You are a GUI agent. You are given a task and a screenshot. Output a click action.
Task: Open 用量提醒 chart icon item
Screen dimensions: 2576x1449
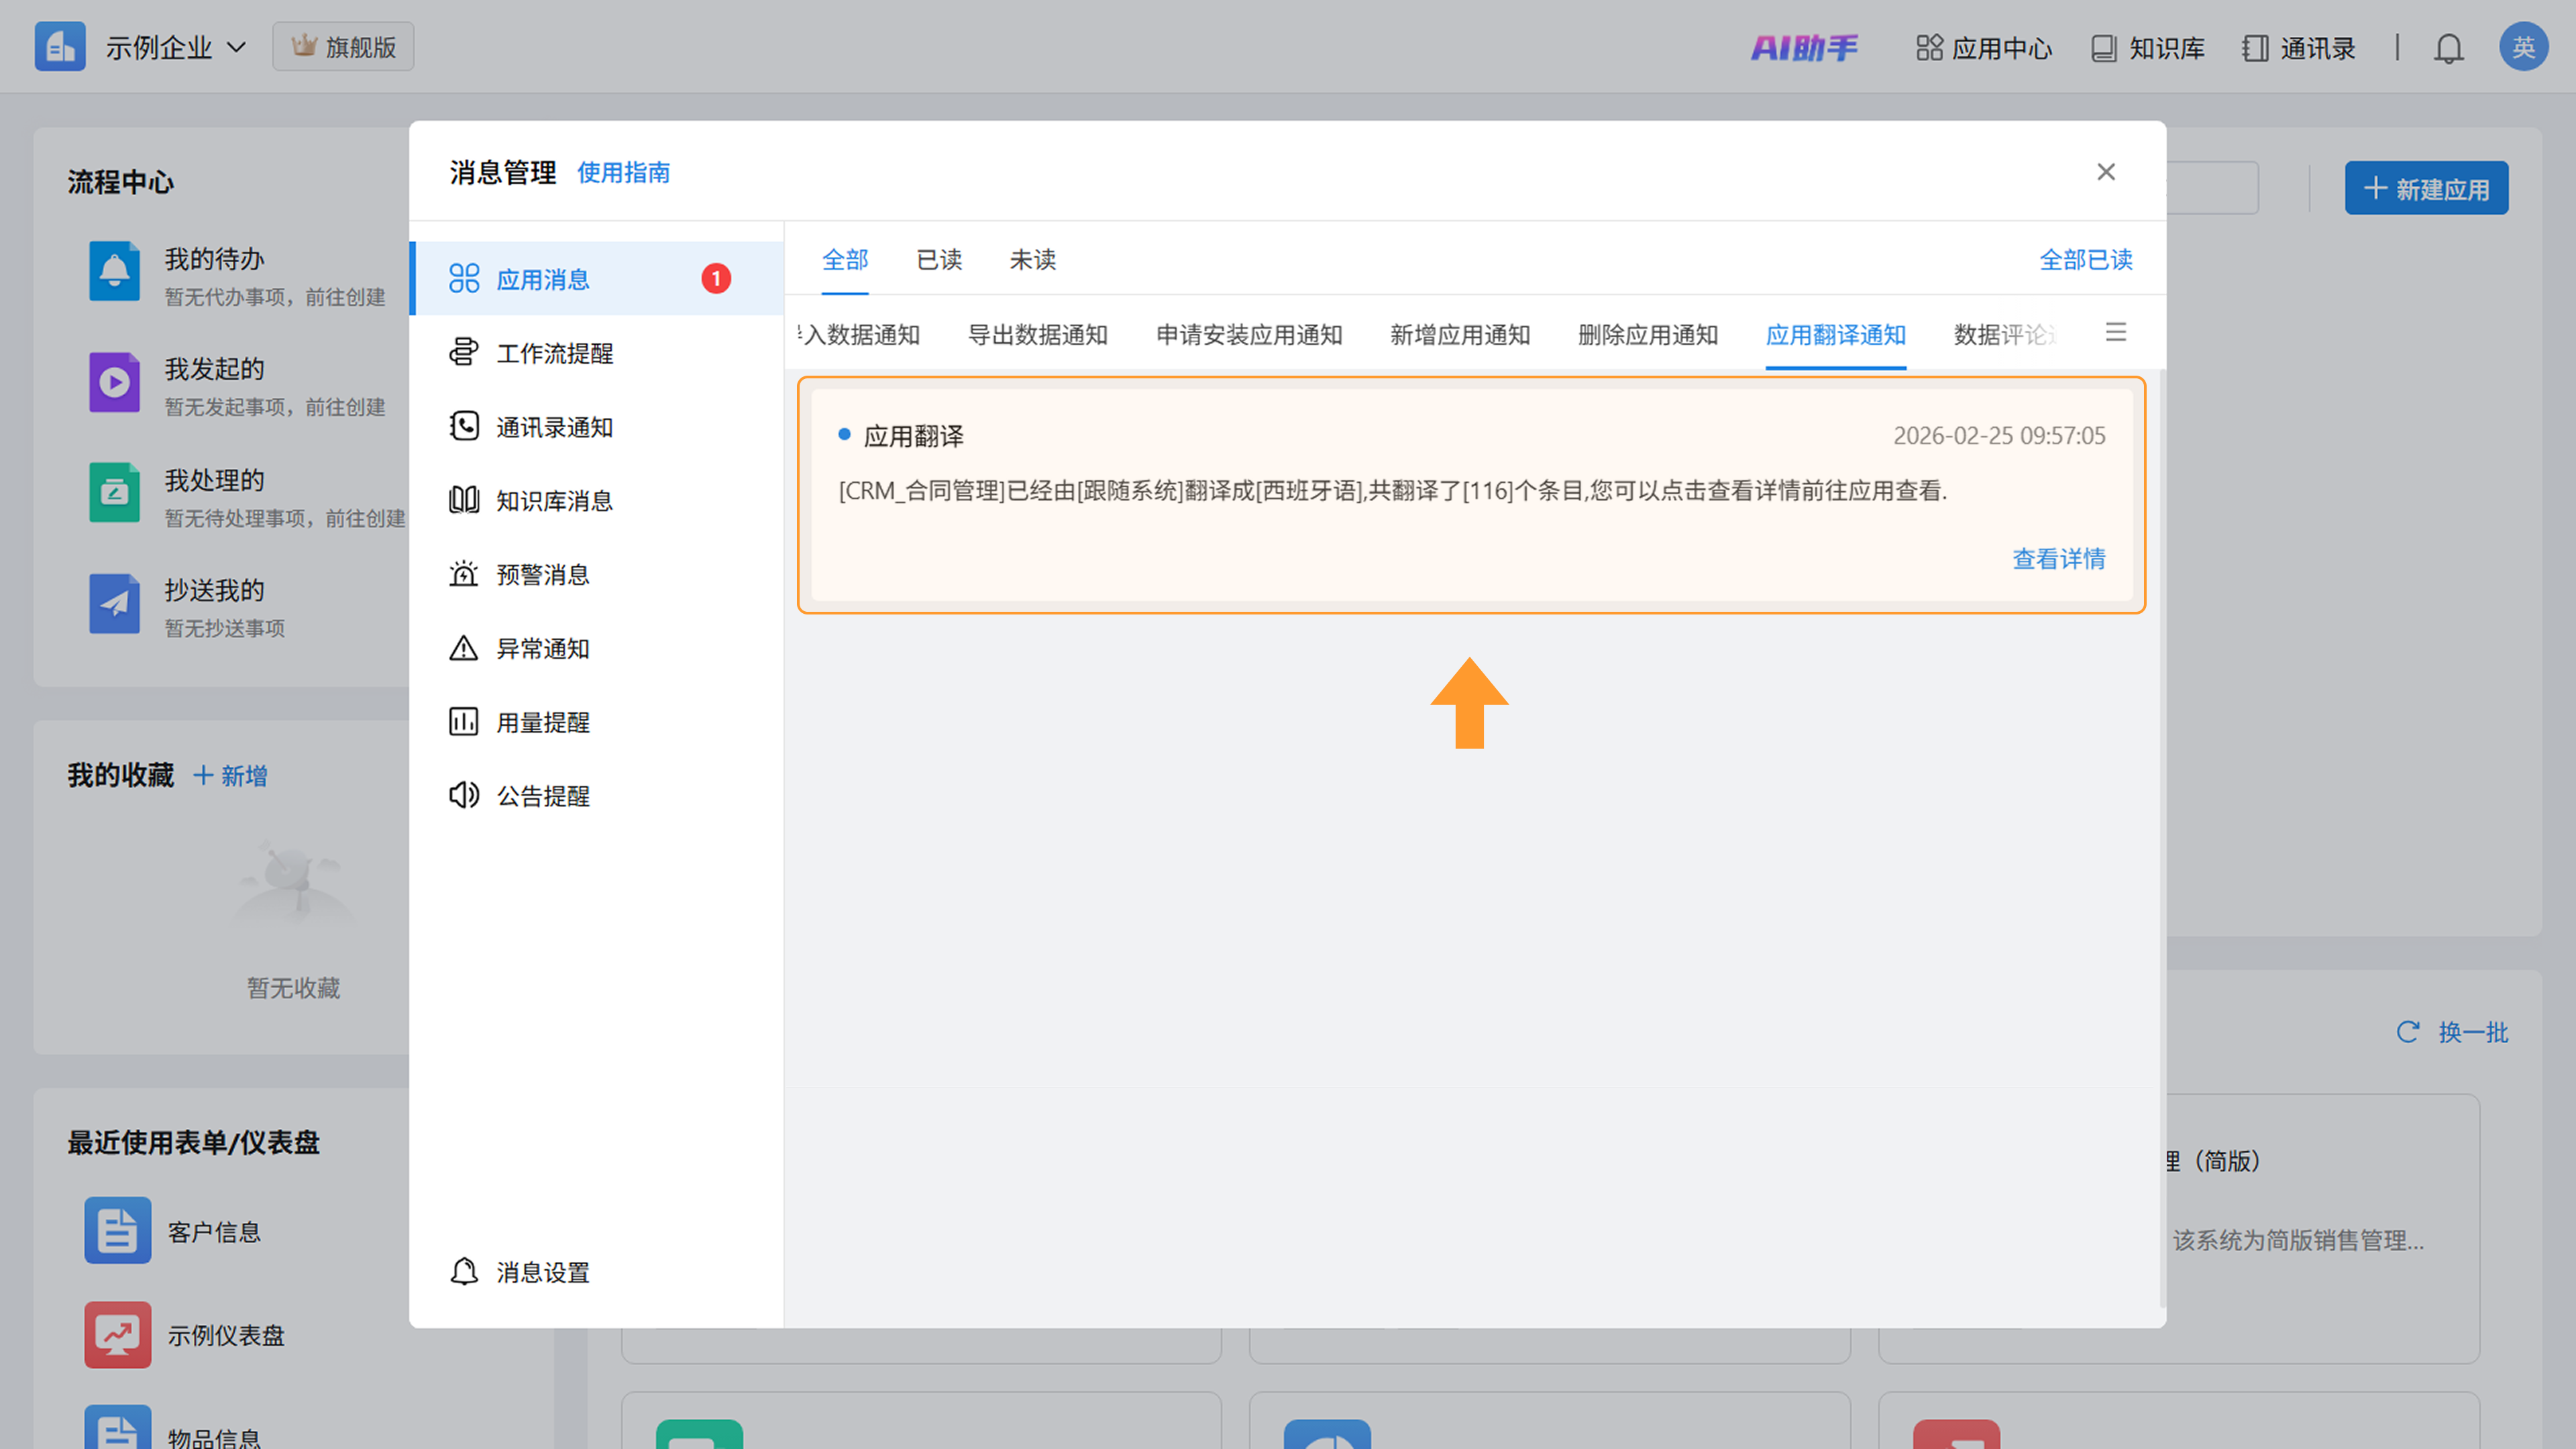(542, 722)
